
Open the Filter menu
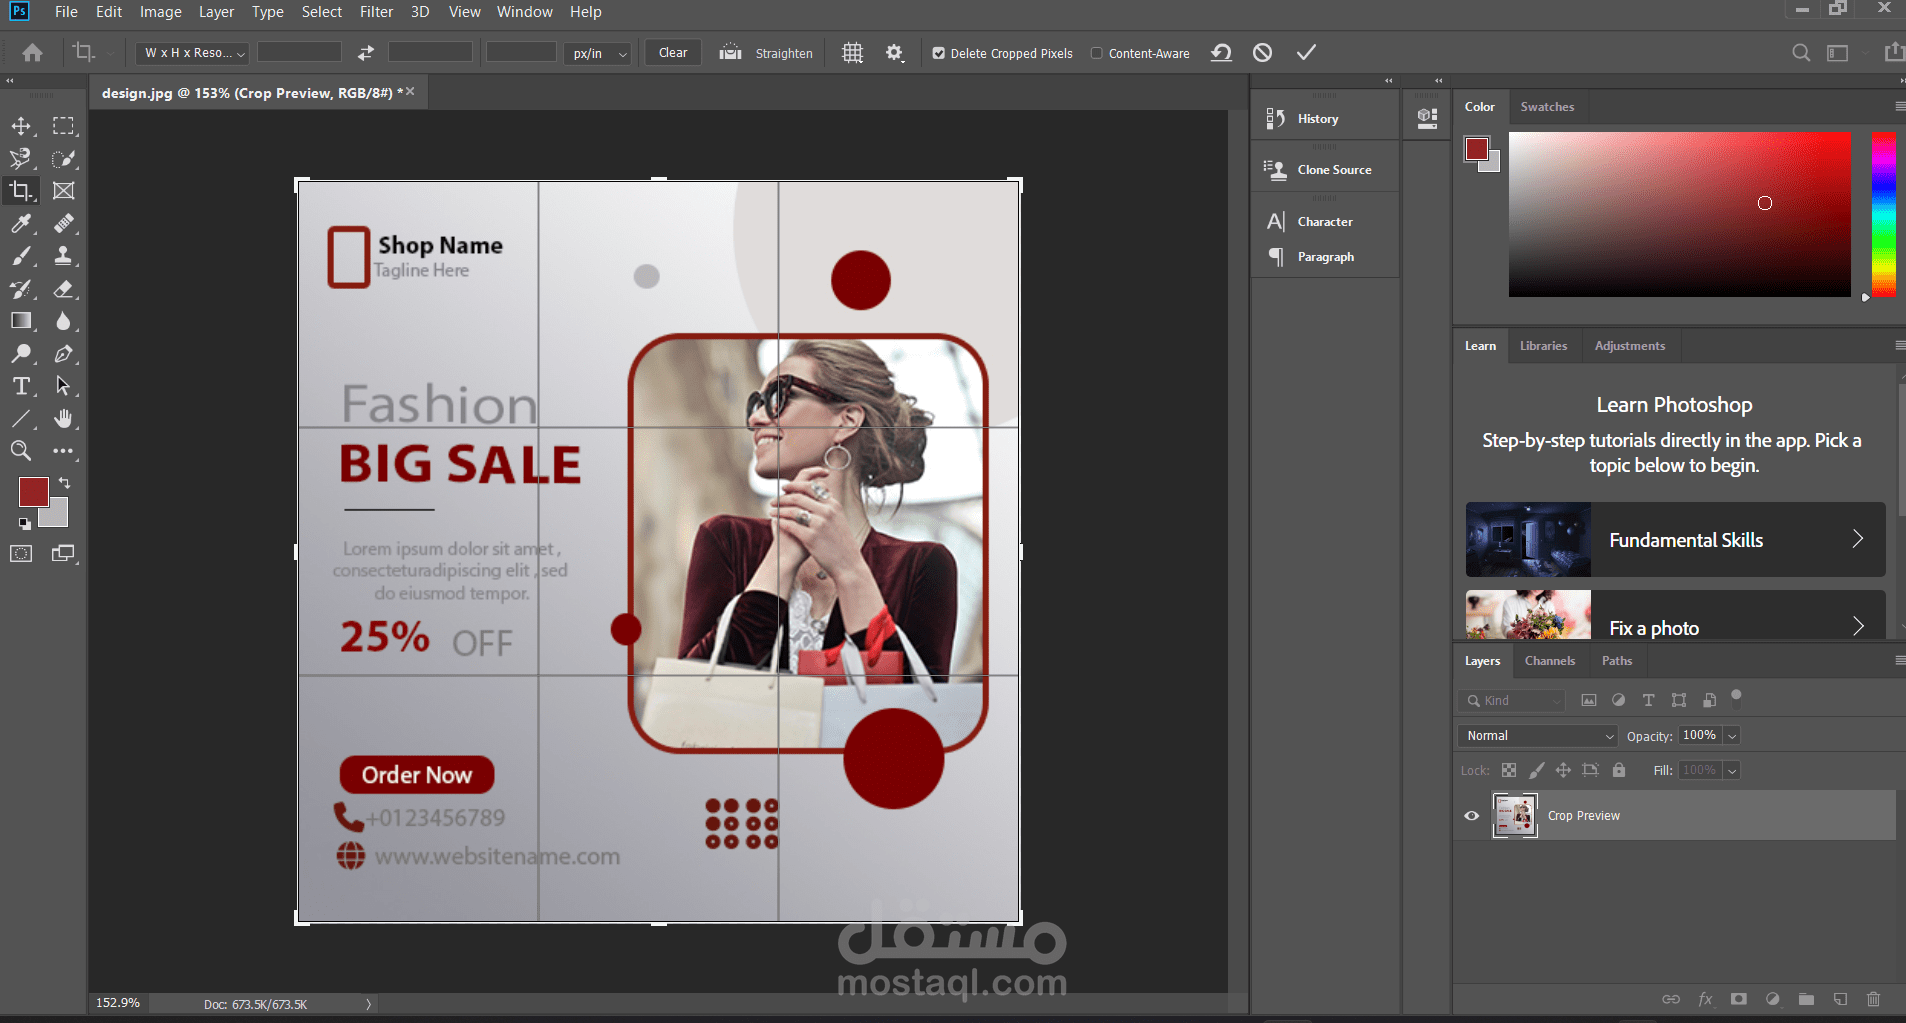376,12
